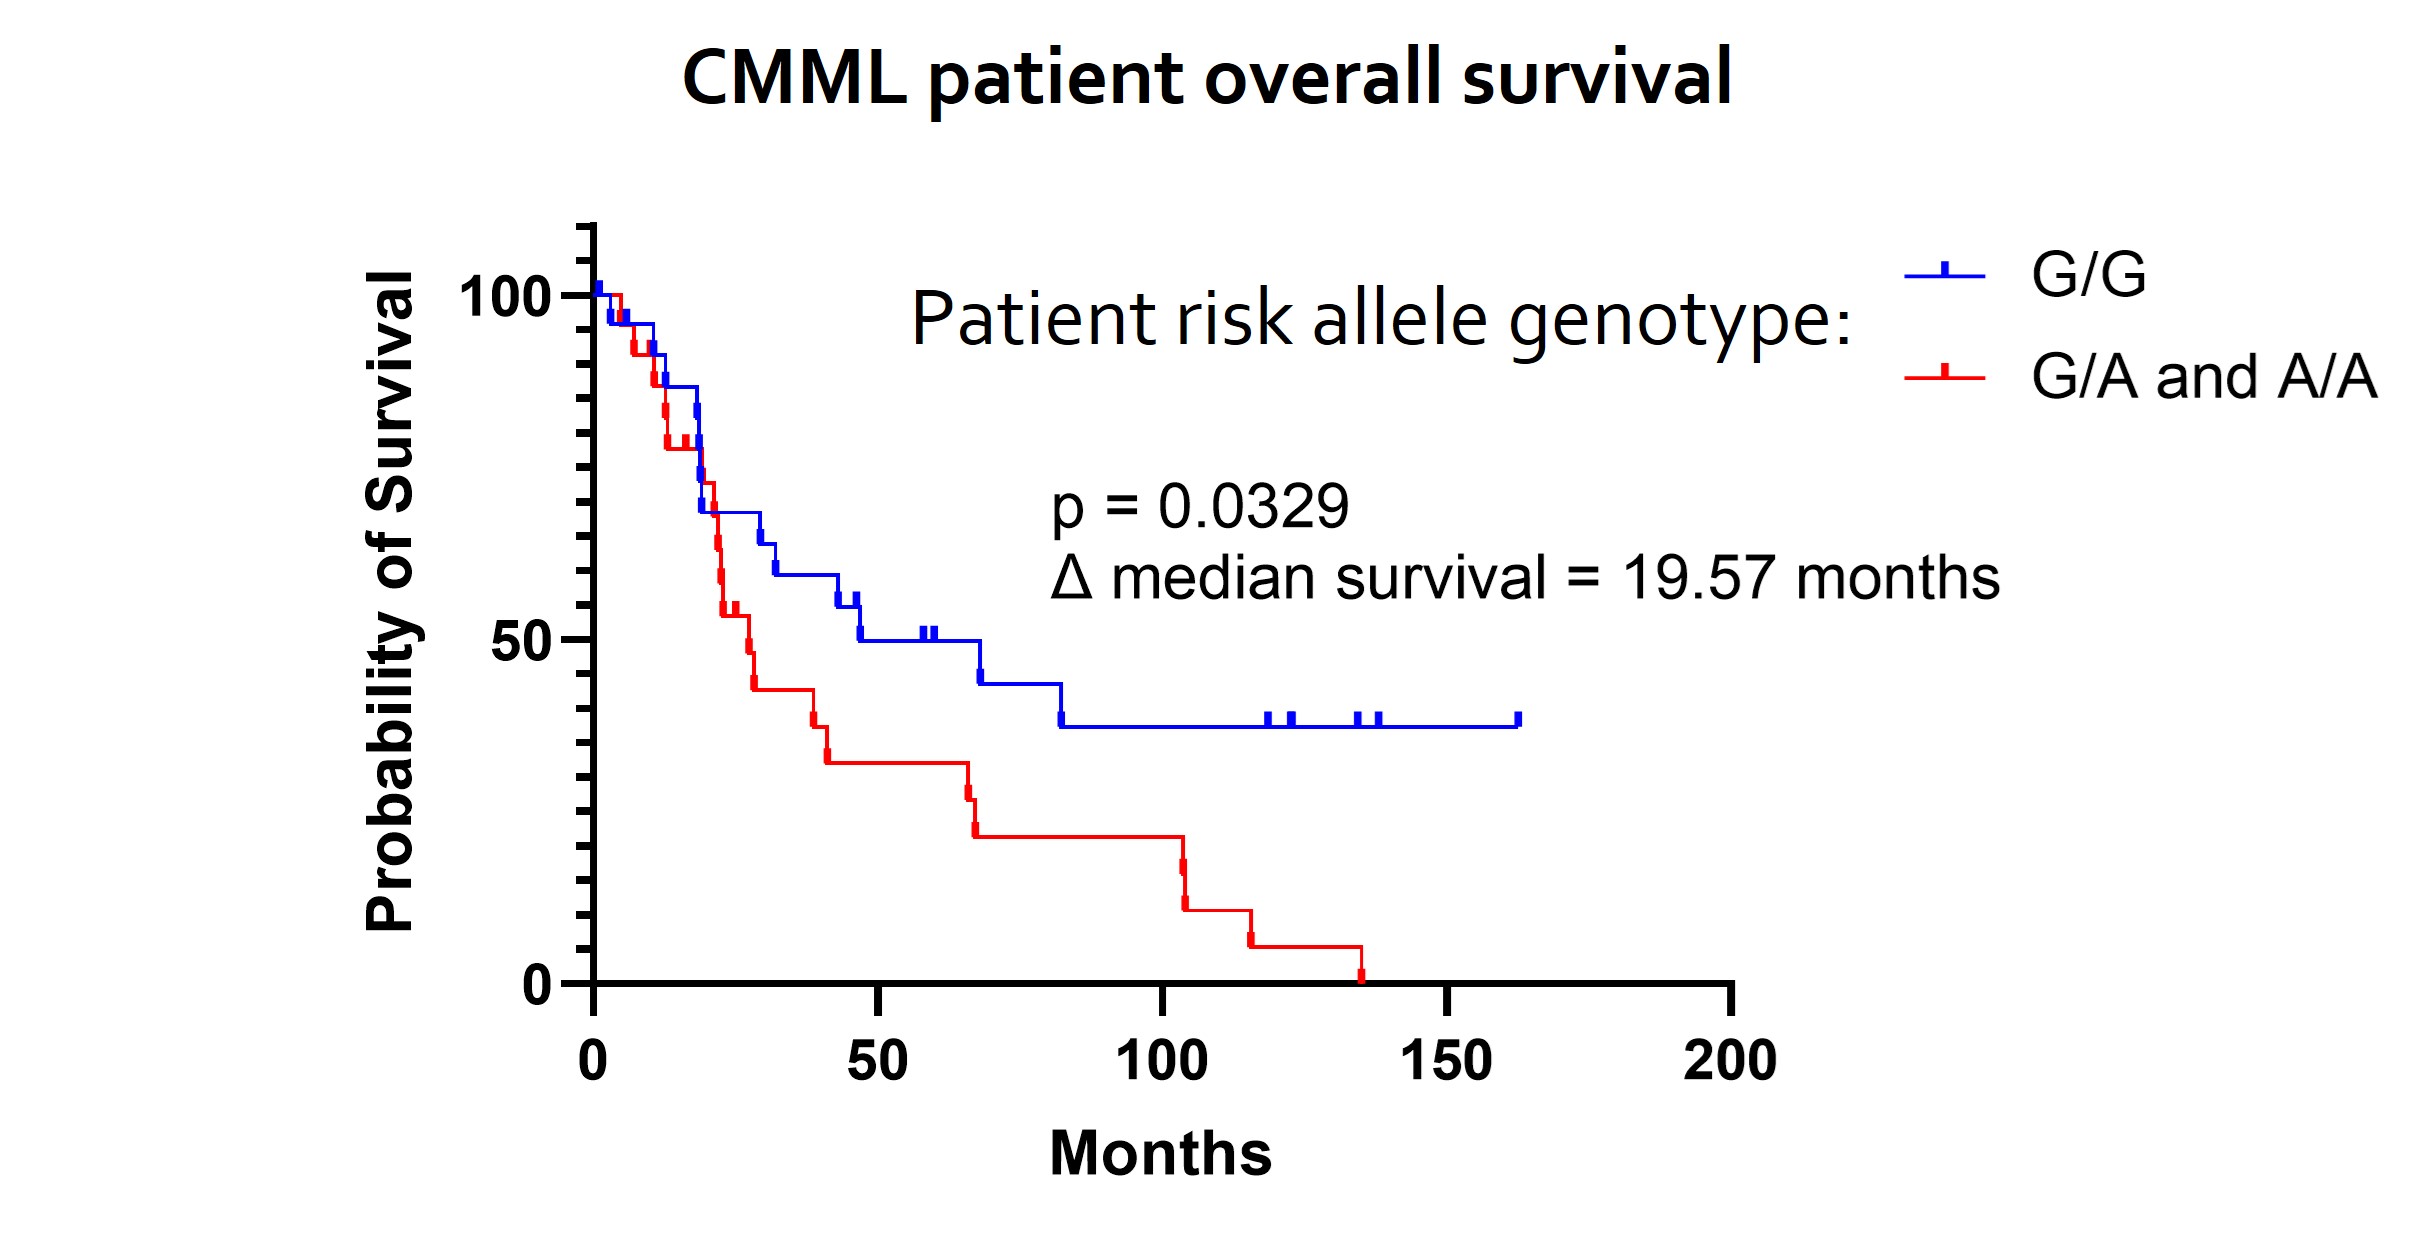Image resolution: width=2434 pixels, height=1245 pixels.
Task: Select the y-axis tick label '0'
Action: 537,985
